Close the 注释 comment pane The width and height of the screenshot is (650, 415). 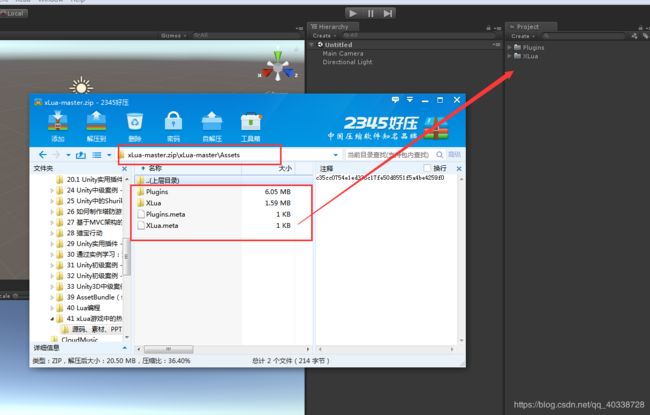coord(459,169)
